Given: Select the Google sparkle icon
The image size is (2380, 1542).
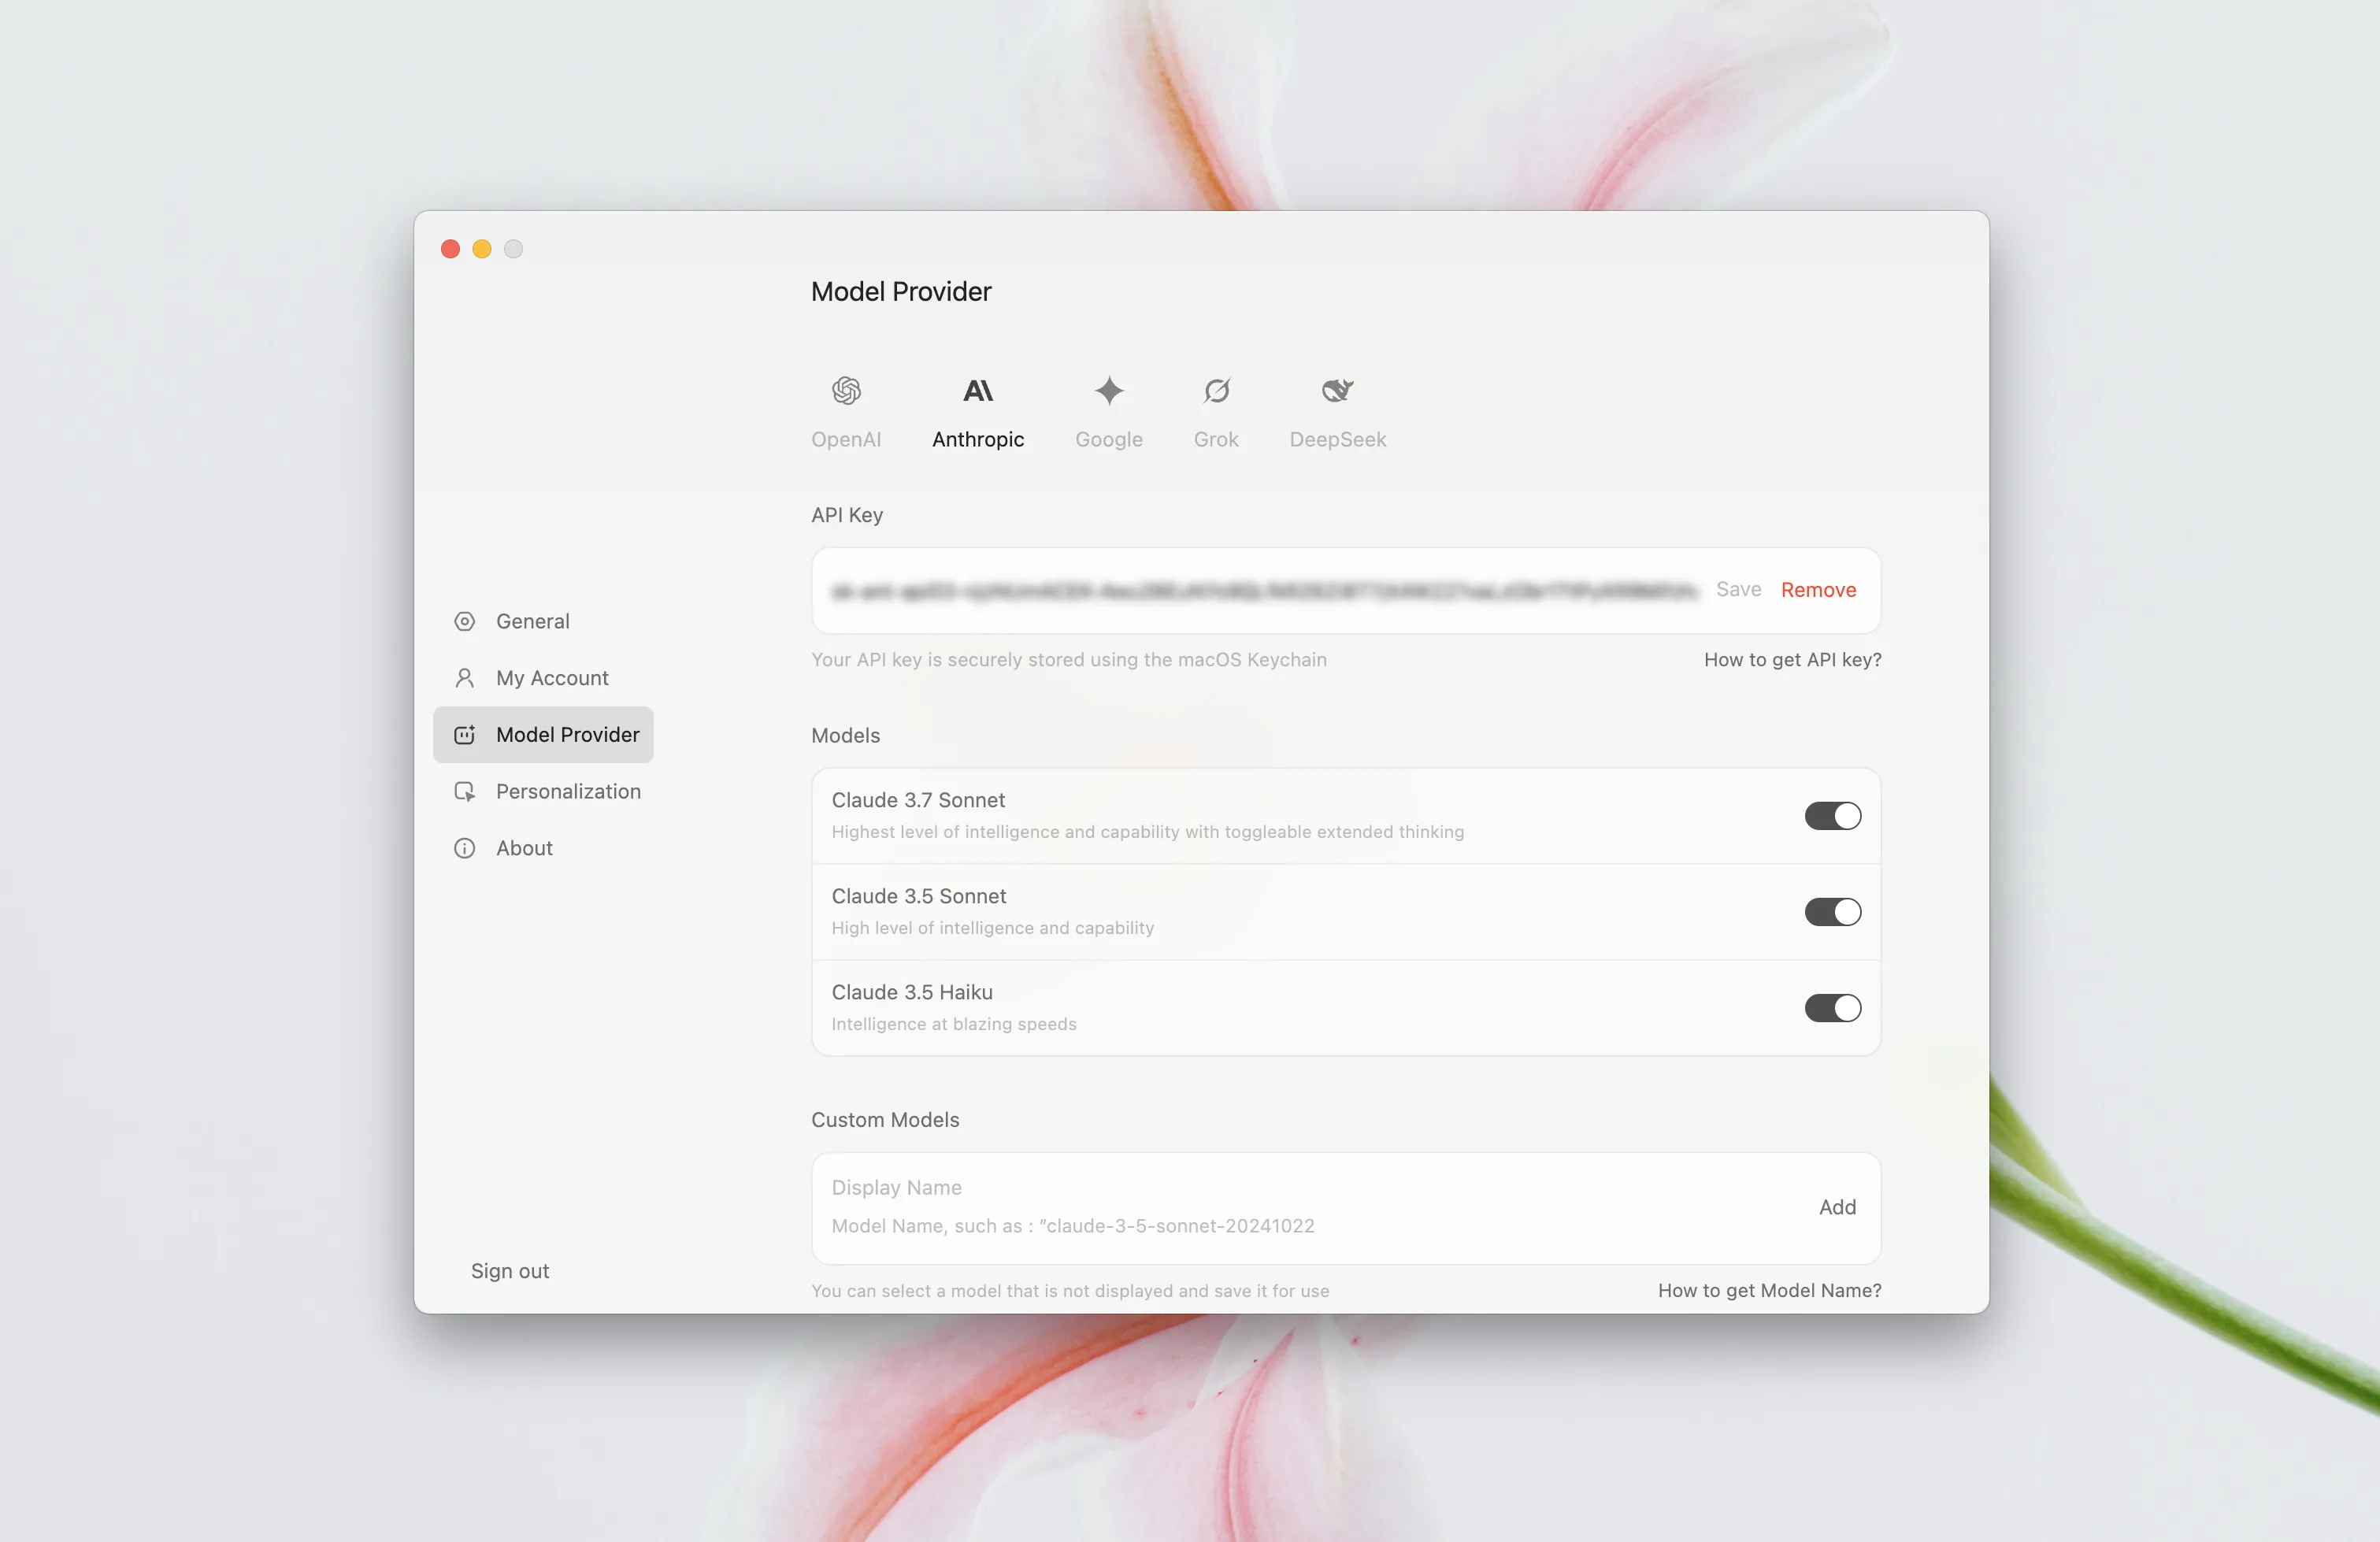Looking at the screenshot, I should pyautogui.click(x=1108, y=390).
